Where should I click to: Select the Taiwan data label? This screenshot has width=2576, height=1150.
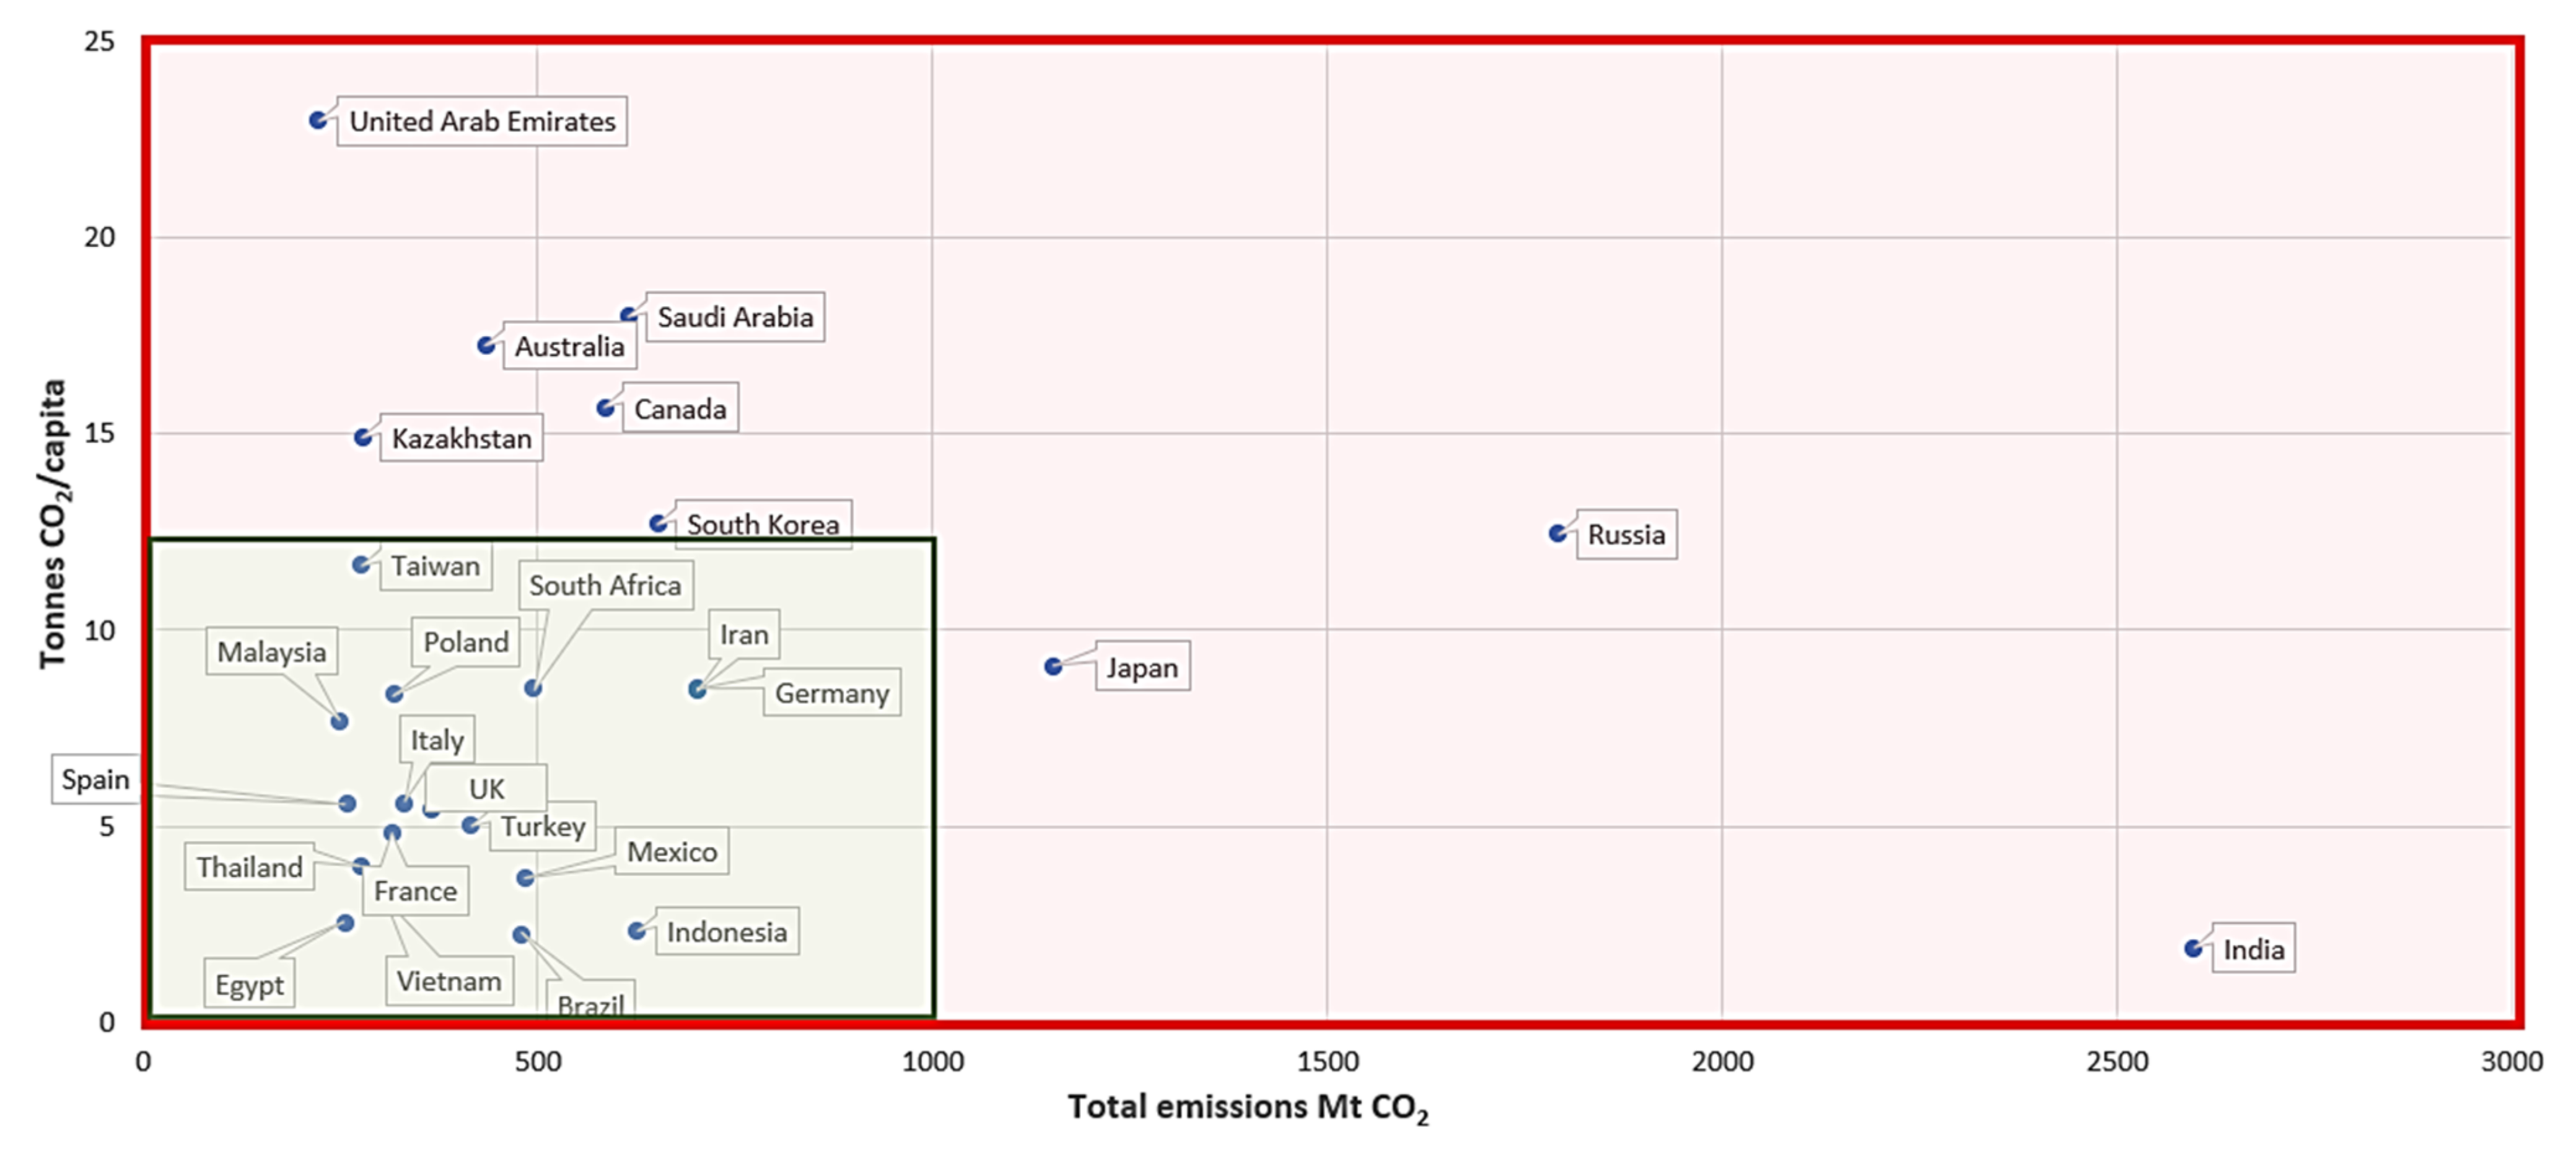click(x=435, y=566)
